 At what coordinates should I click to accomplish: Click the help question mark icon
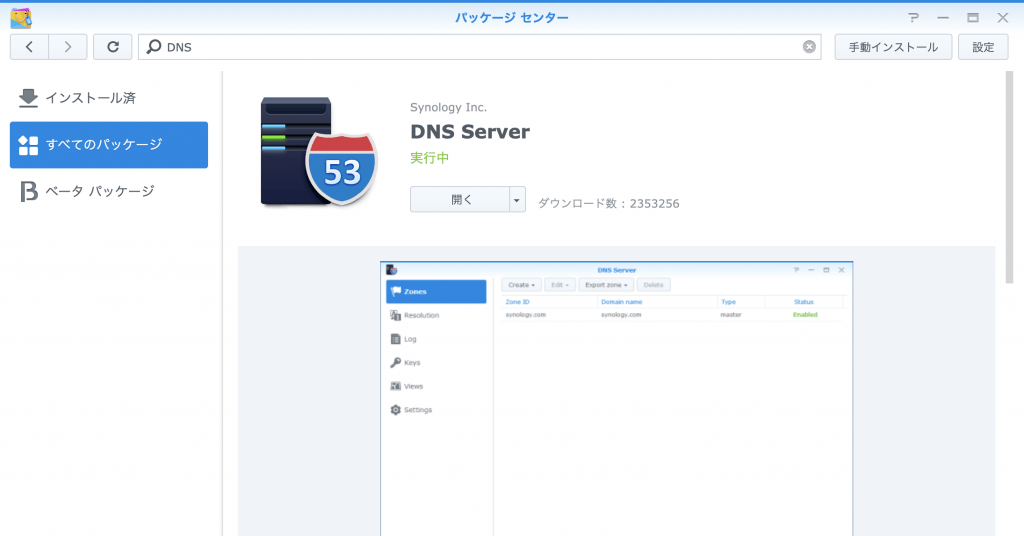(x=913, y=18)
